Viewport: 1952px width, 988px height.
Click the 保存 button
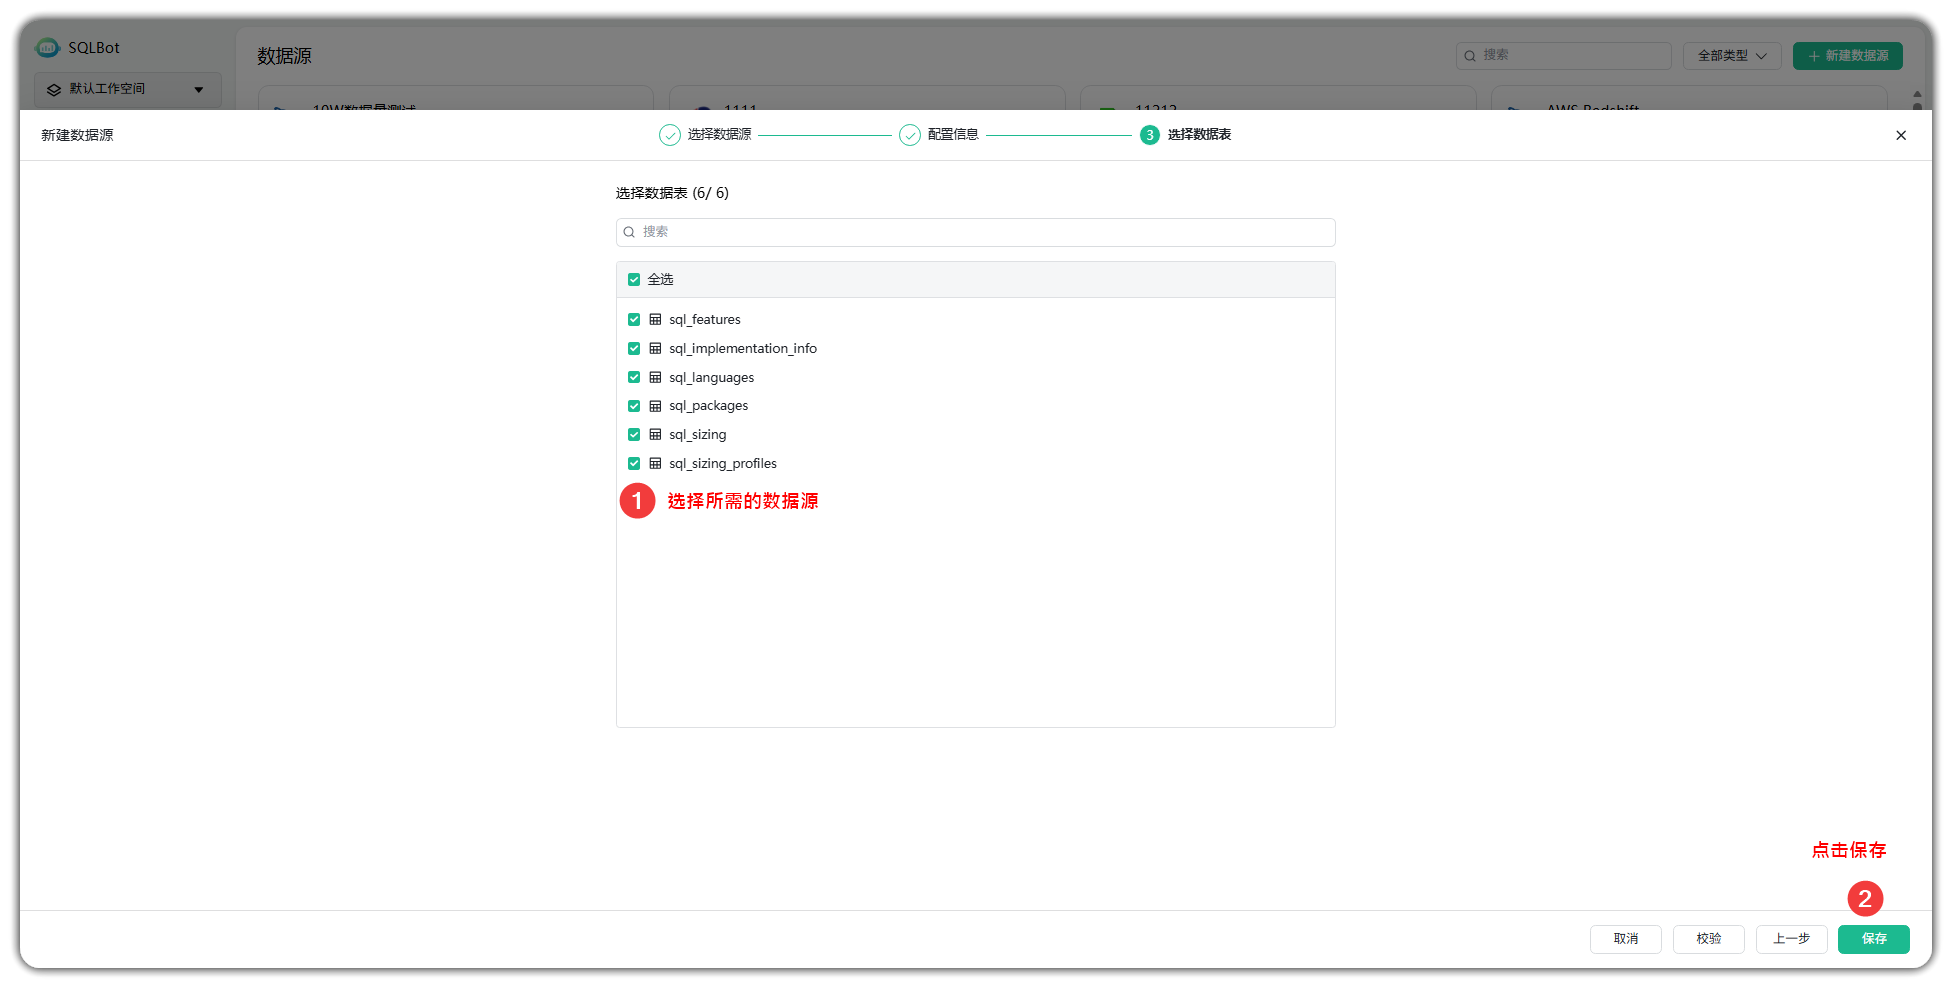[1874, 939]
